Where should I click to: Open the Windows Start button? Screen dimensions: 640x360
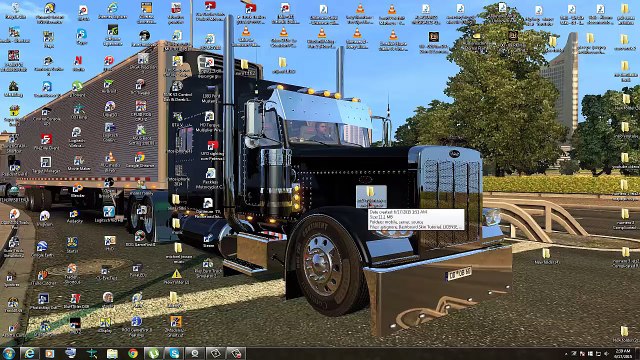tap(9, 353)
